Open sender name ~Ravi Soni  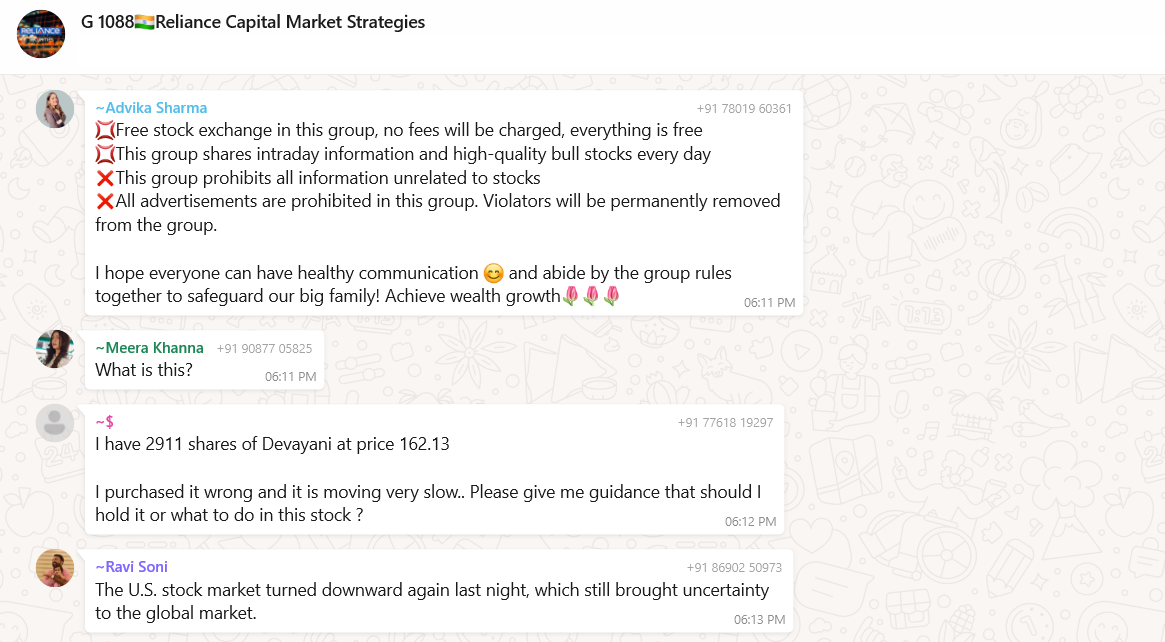pos(131,567)
